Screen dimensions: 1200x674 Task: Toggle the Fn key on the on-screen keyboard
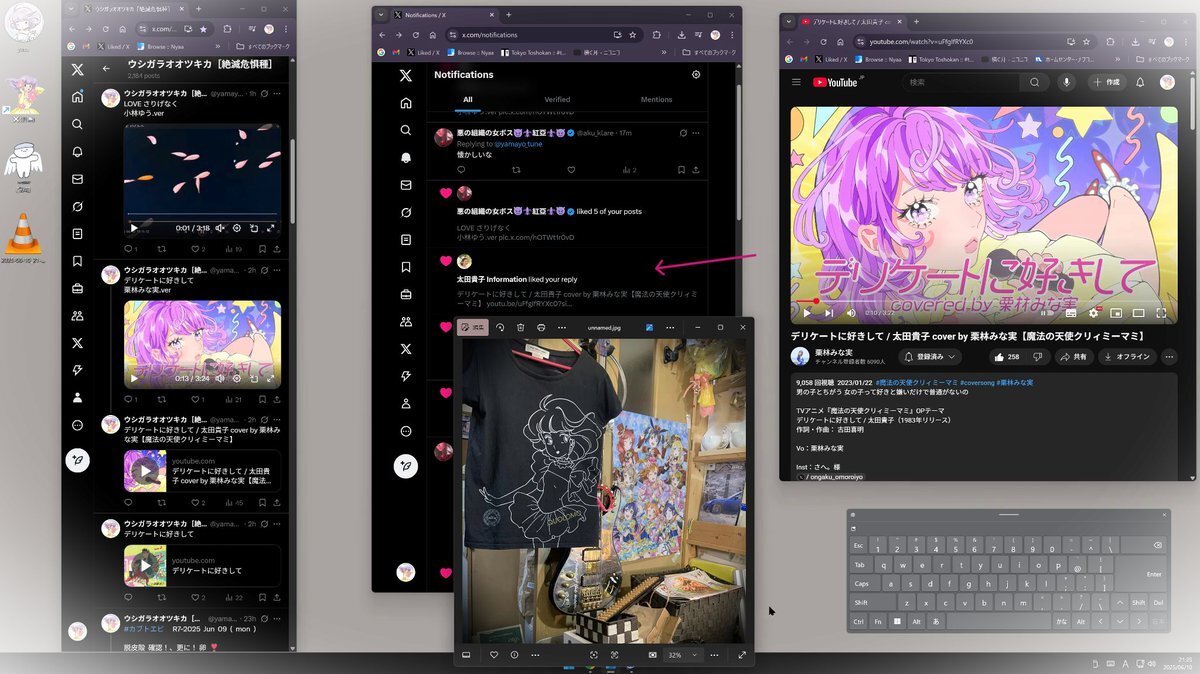pyautogui.click(x=878, y=621)
